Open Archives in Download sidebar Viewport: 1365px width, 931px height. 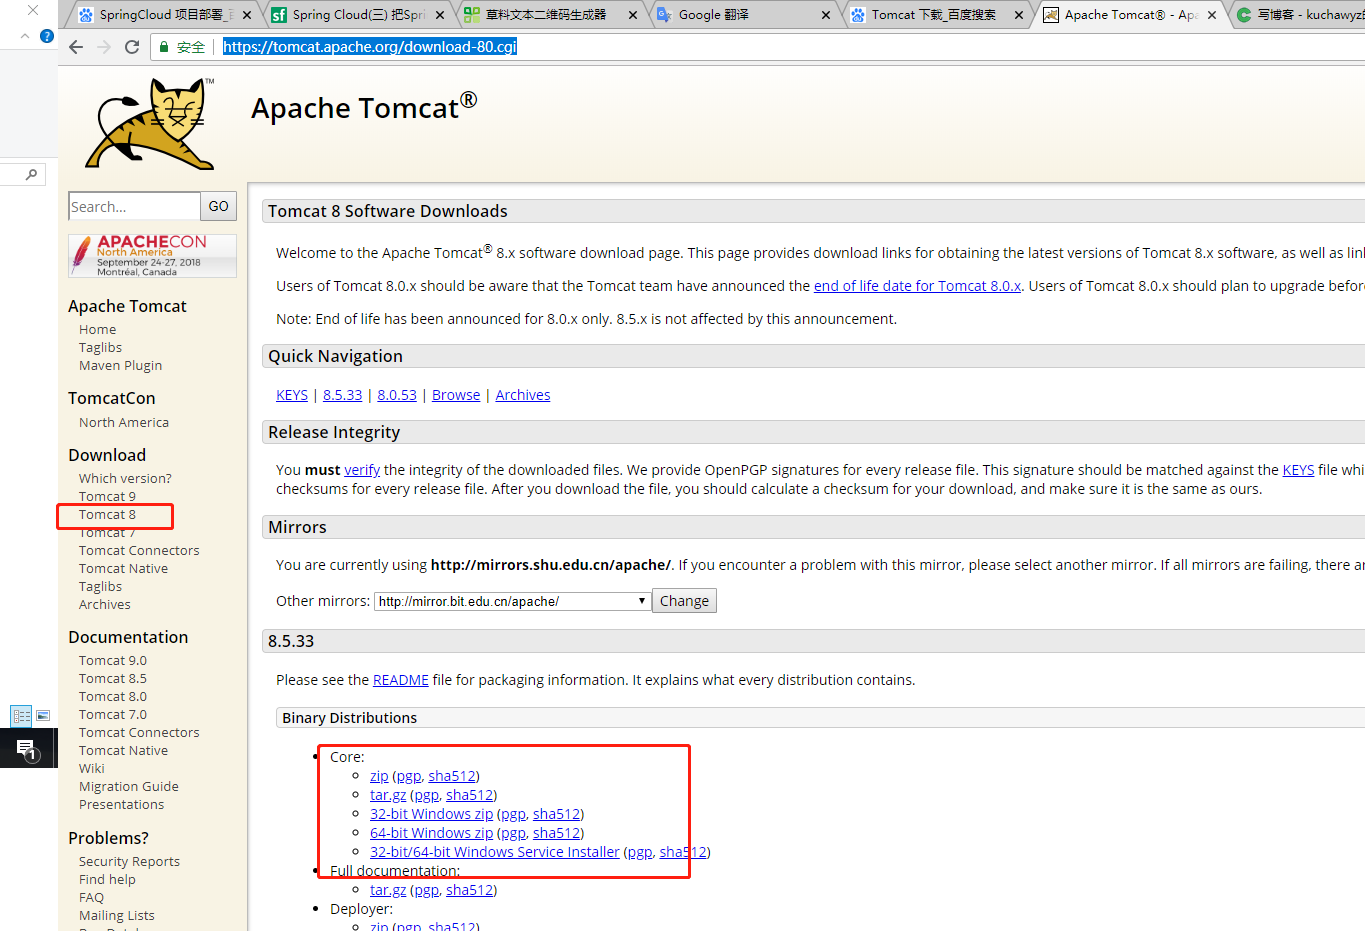point(104,605)
